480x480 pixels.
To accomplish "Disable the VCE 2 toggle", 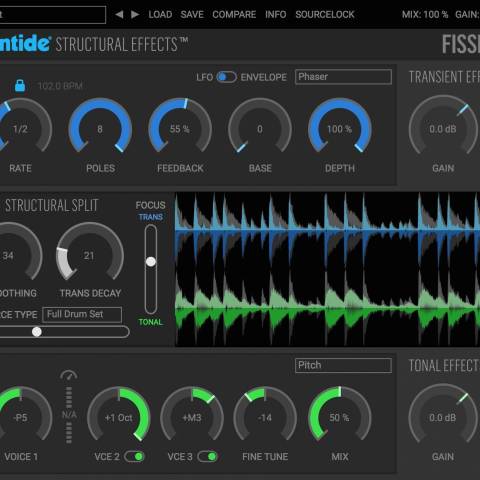I will pos(134,456).
